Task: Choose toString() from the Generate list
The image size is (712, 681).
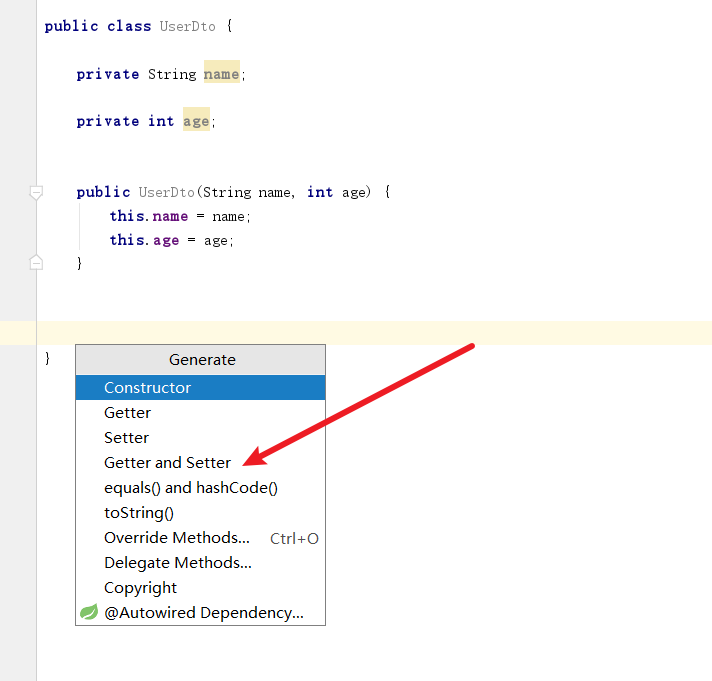Action: (x=138, y=513)
